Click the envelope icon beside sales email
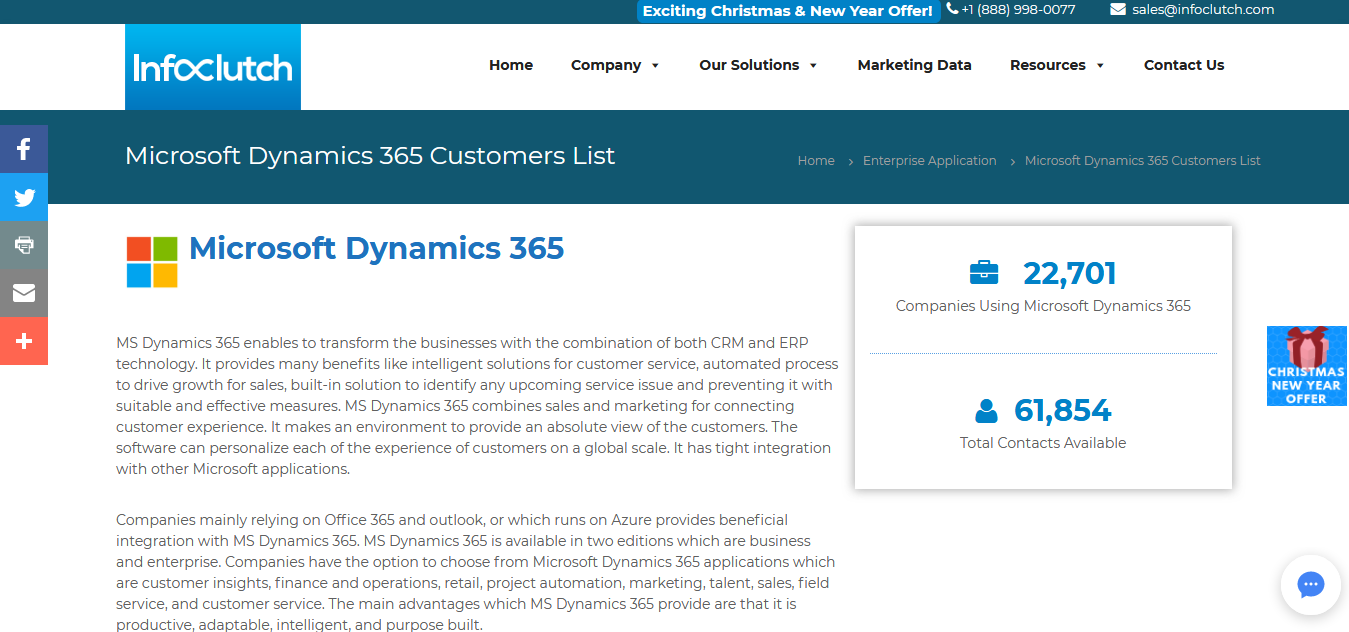Viewport: 1349px width, 632px height. pos(1118,10)
